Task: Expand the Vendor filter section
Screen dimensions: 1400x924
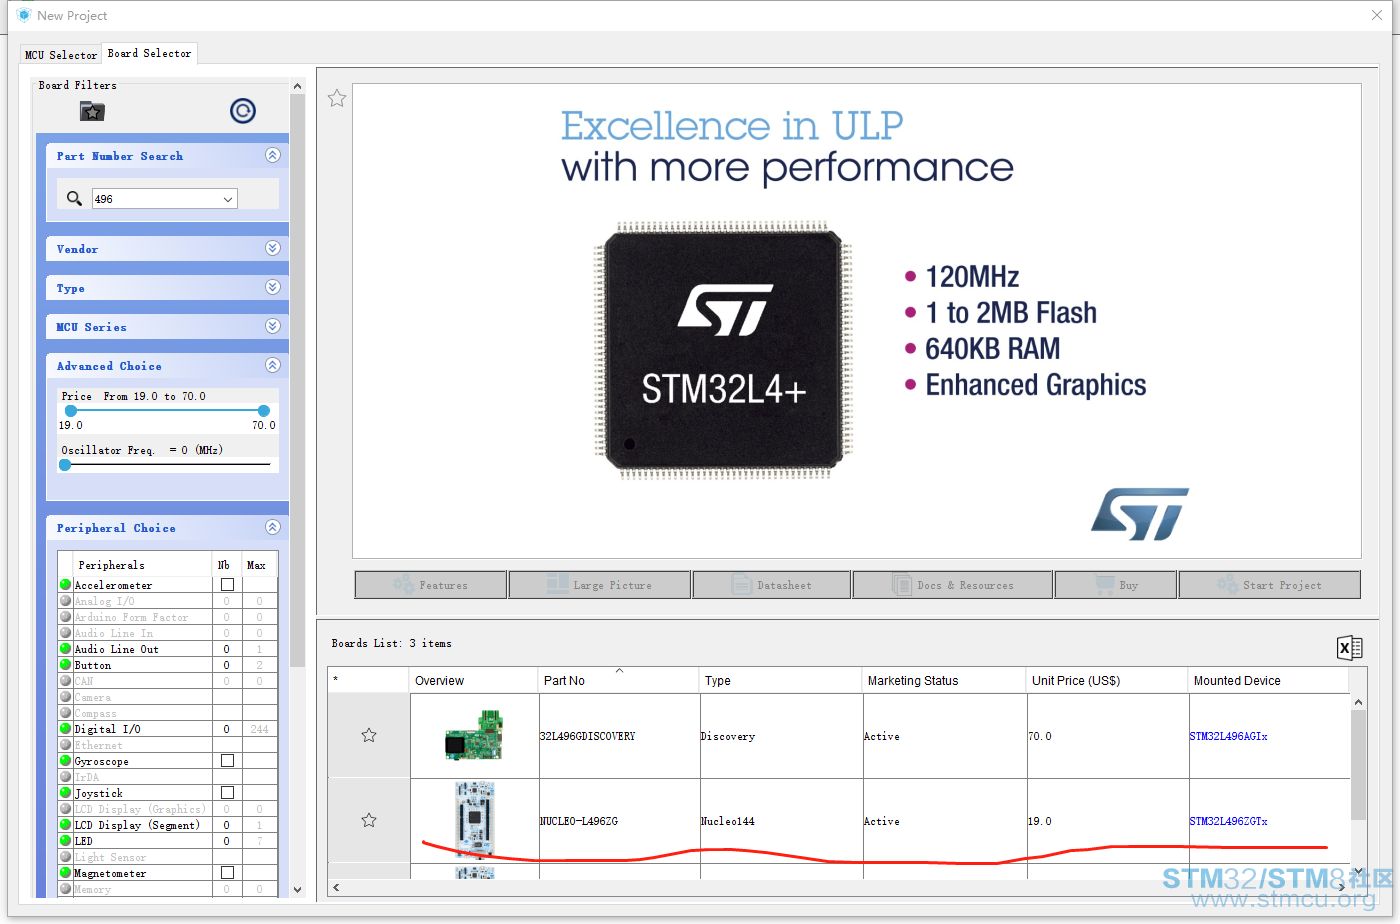Action: (272, 248)
